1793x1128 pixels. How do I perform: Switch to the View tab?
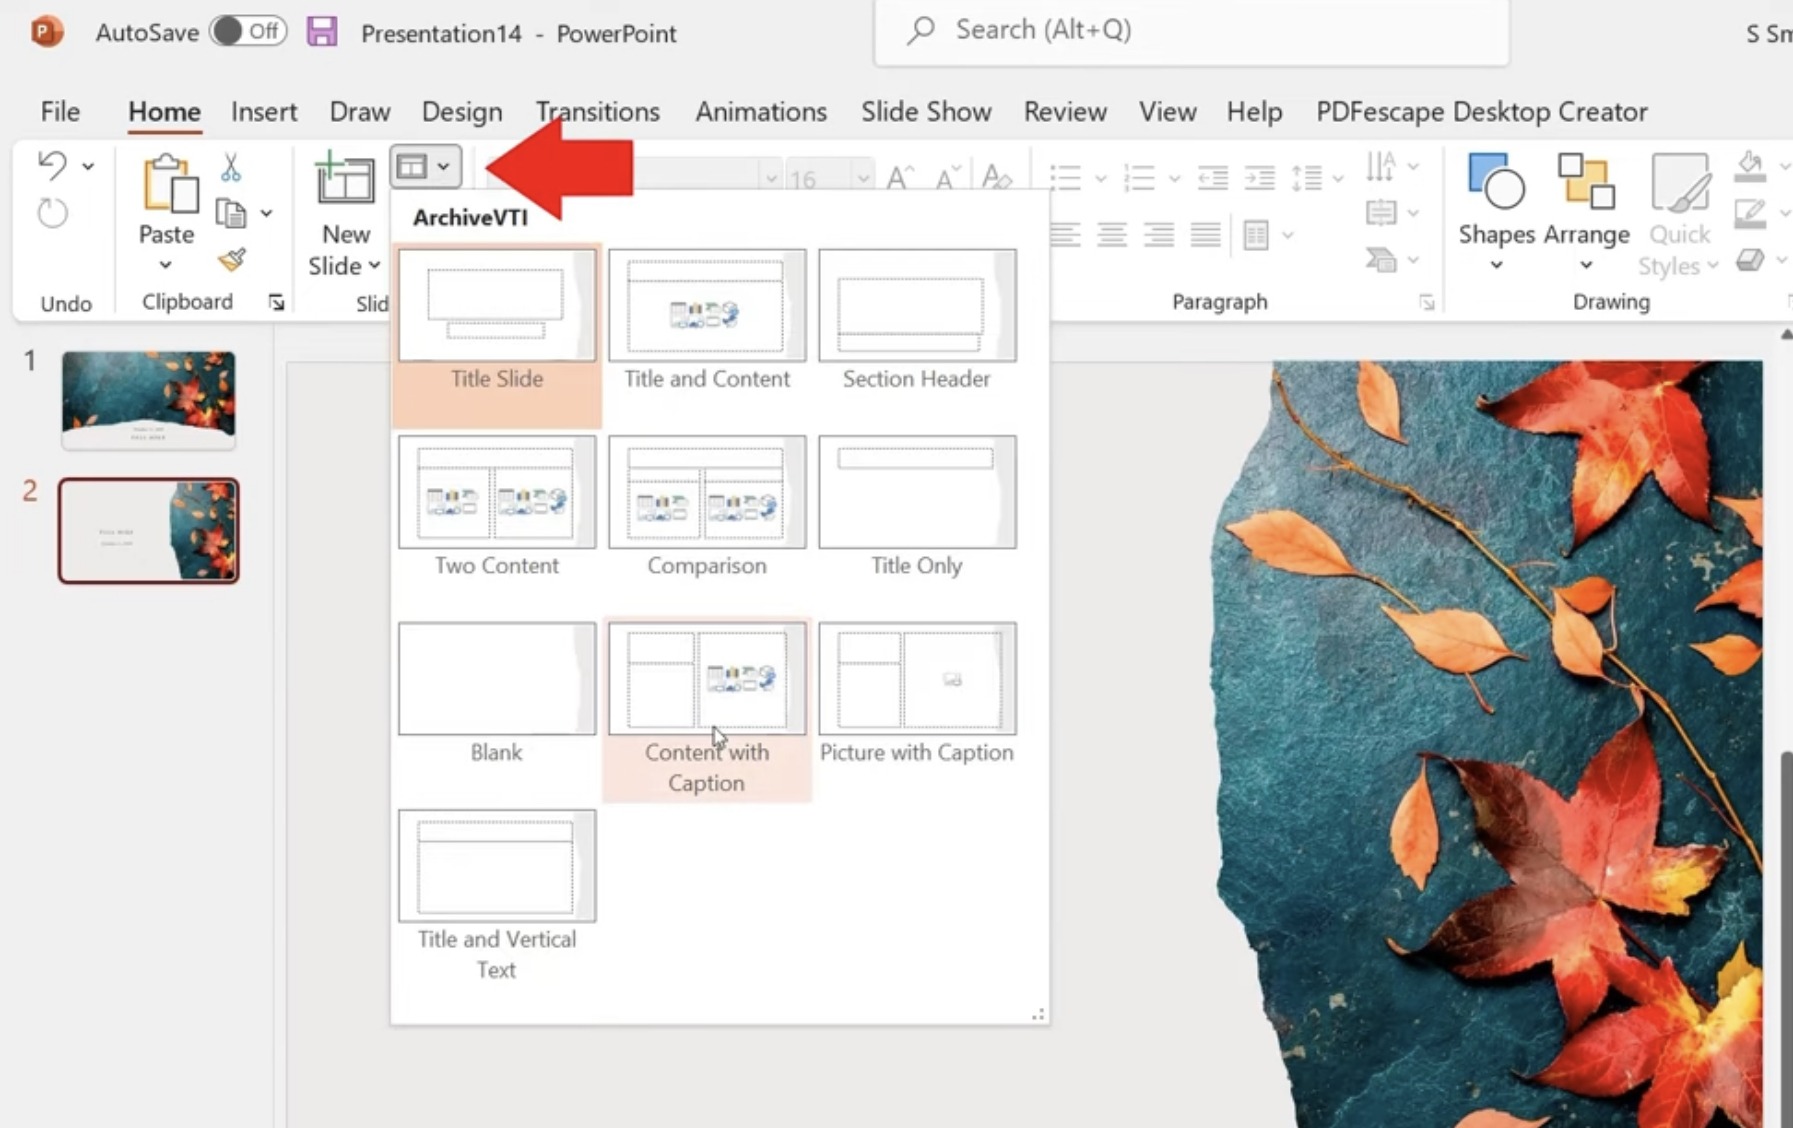1167,111
